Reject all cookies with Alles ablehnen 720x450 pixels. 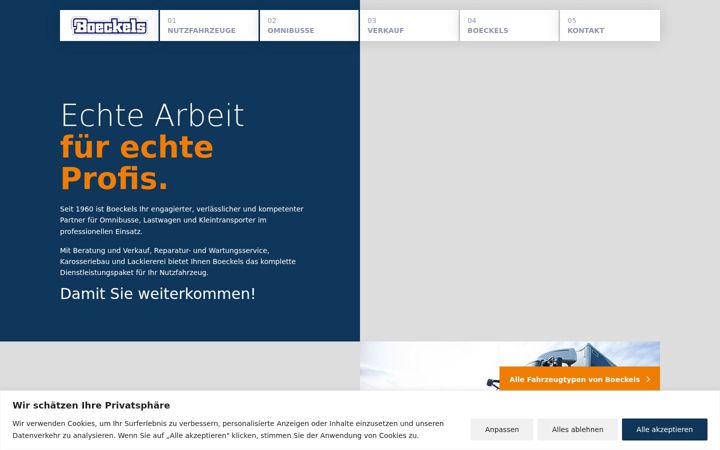click(578, 429)
